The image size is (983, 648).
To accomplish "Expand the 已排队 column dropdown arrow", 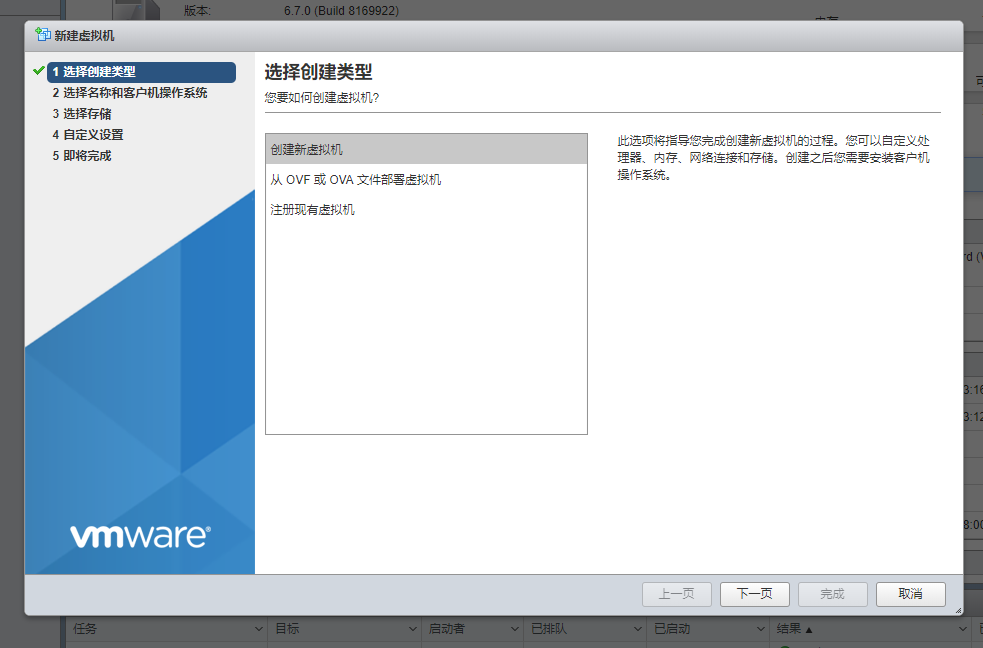I will coord(638,629).
